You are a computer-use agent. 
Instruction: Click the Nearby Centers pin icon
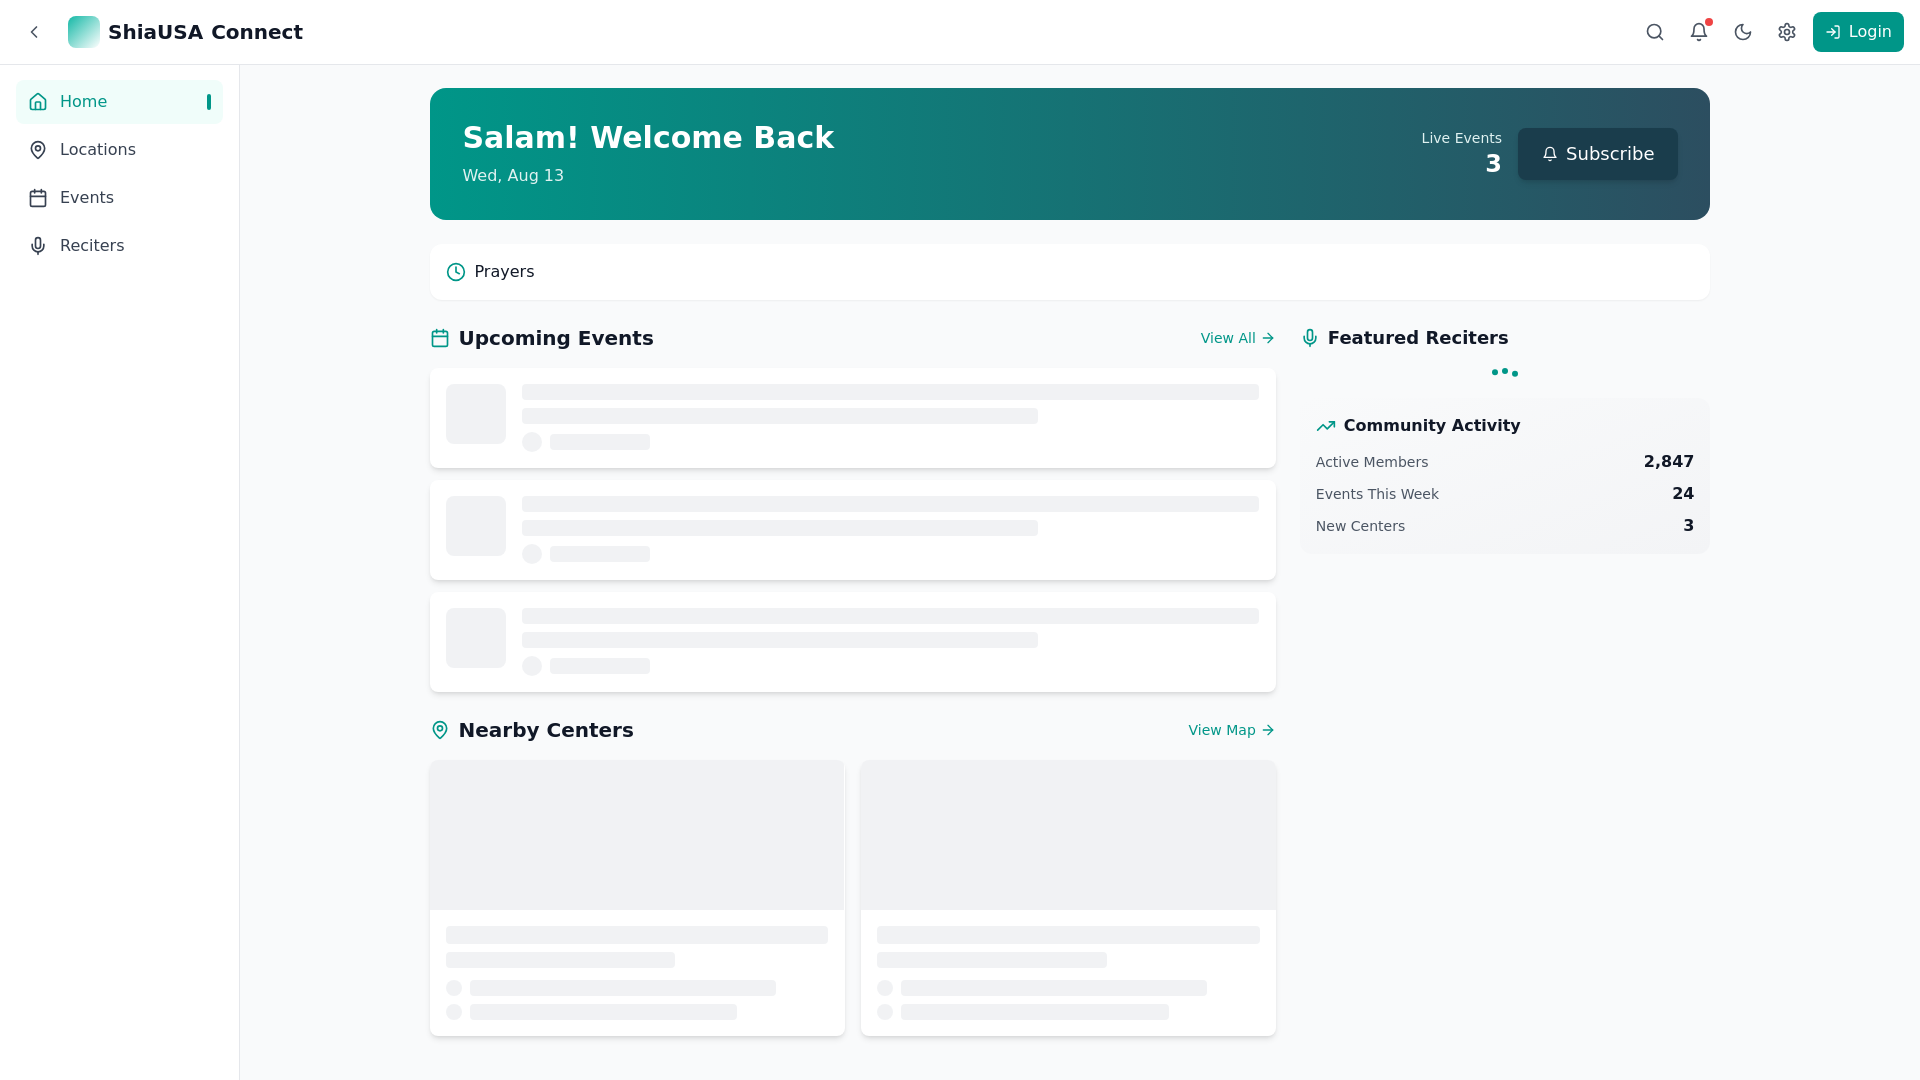tap(440, 730)
